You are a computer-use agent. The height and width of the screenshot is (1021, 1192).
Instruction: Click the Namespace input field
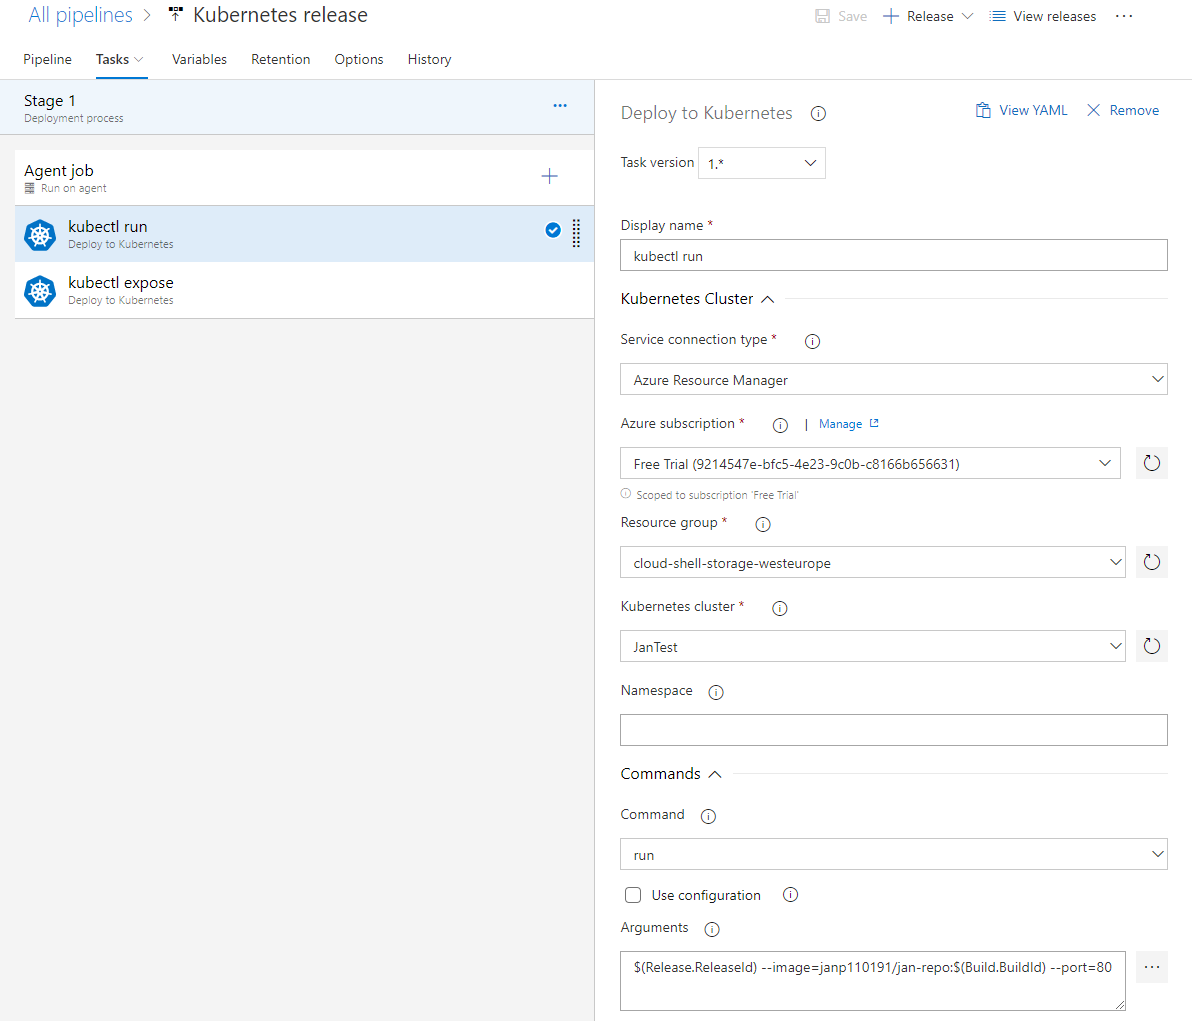[894, 730]
